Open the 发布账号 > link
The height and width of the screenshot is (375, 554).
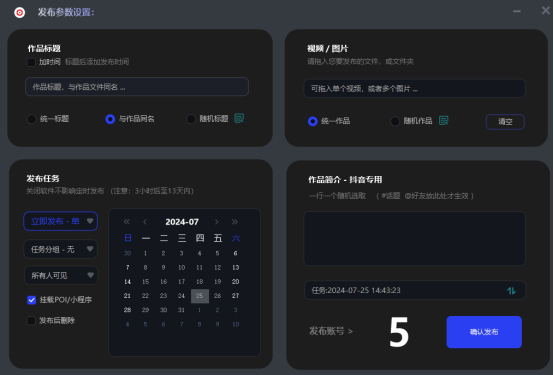point(331,331)
